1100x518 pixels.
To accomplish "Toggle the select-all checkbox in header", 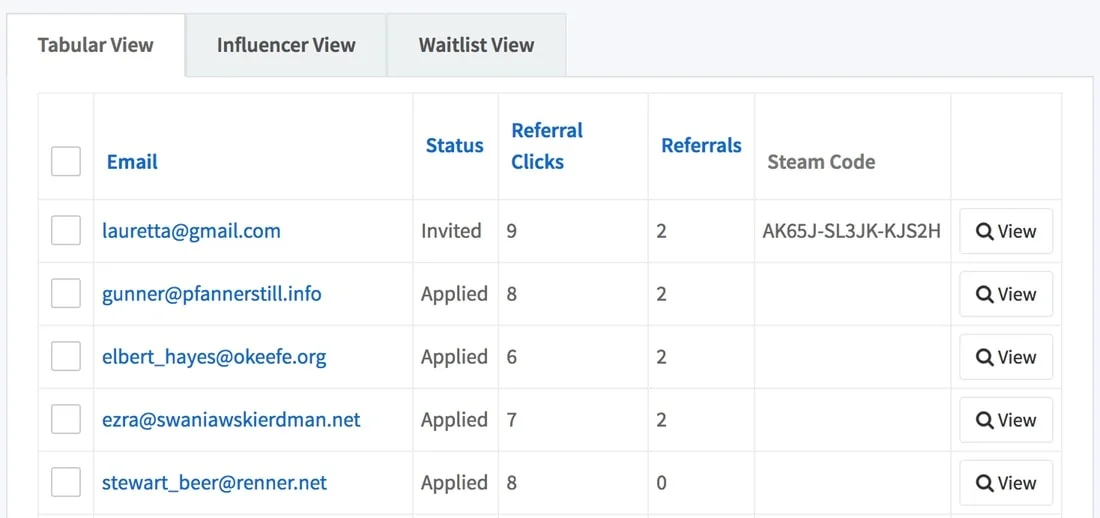I will click(x=66, y=161).
